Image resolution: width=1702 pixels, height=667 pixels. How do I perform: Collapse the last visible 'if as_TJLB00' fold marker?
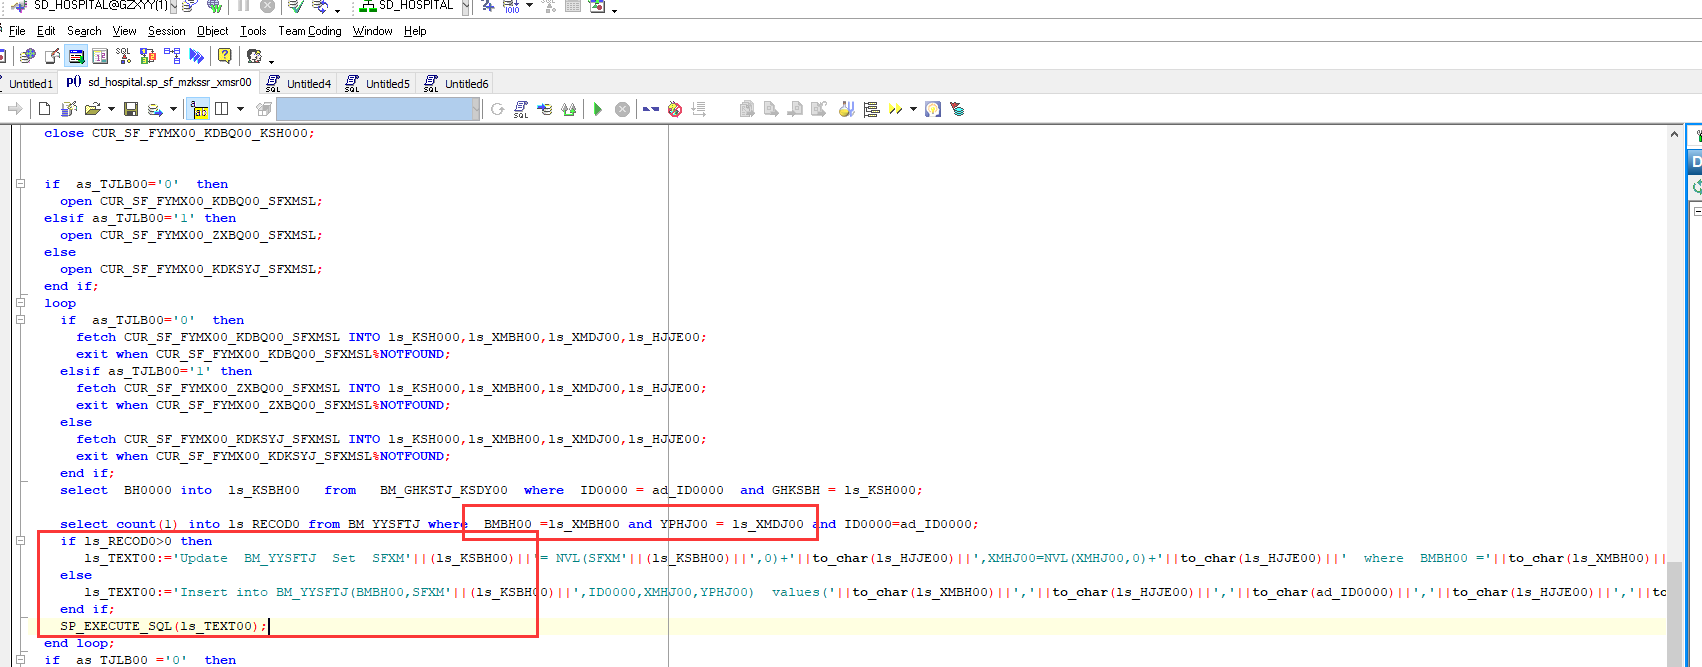pos(20,660)
